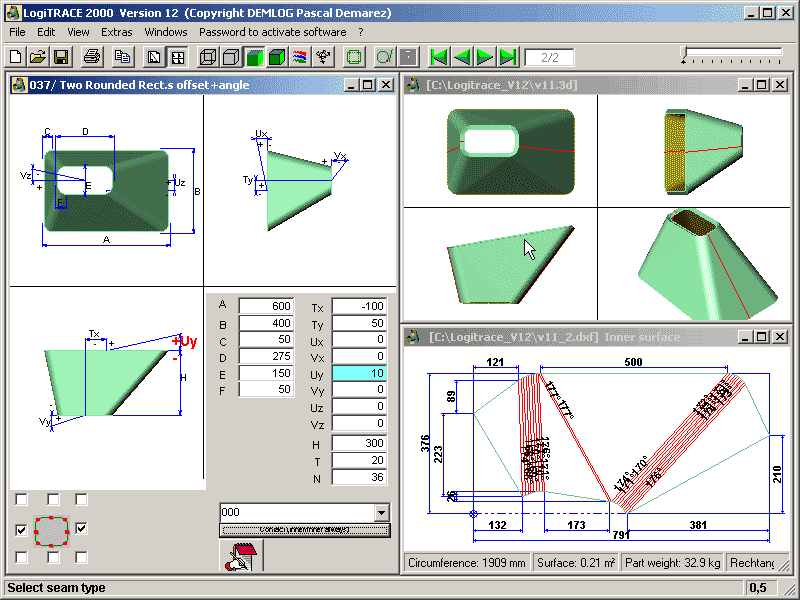The height and width of the screenshot is (600, 800).
Task: Open the Windows menu
Action: 166,32
